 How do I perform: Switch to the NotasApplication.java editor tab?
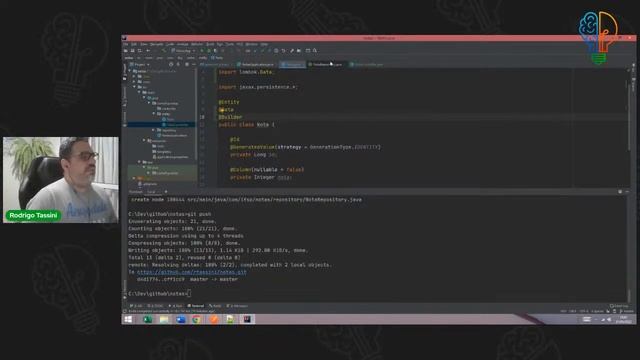256,64
